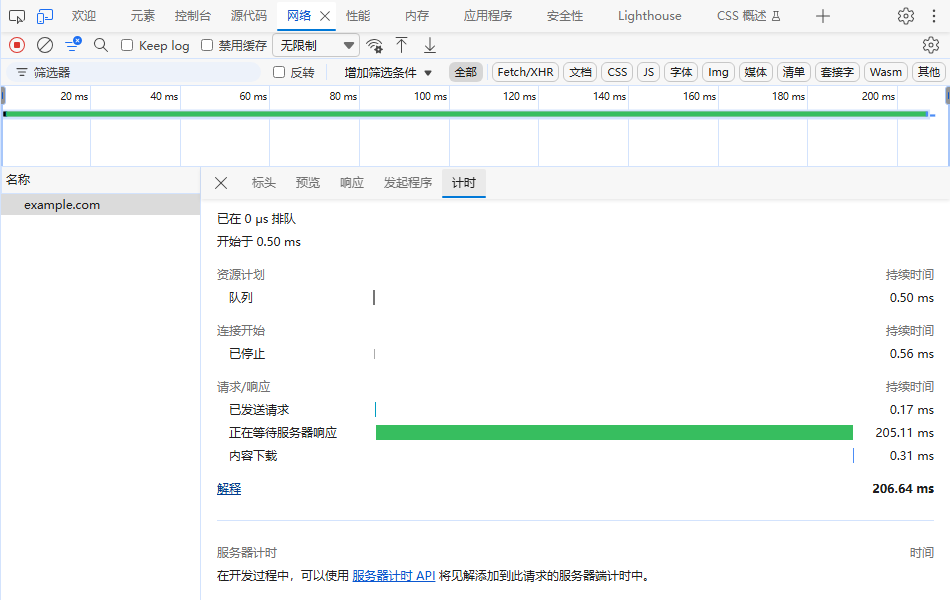Click the 筛选器 input field
Screen dimensions: 950x600
coord(133,73)
